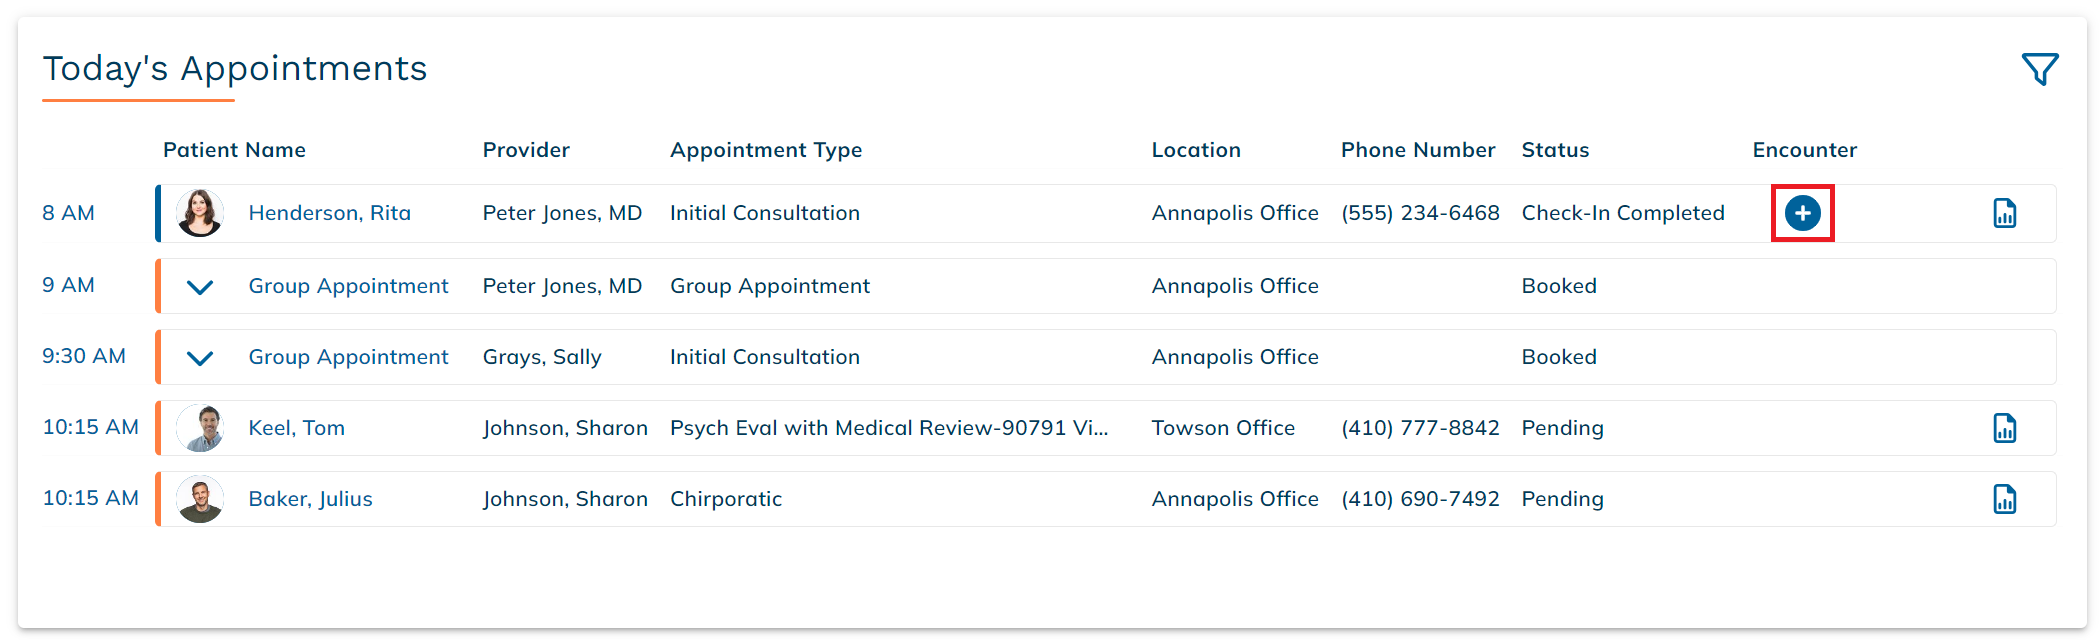Open the appointments filter icon
The image size is (2099, 640).
point(2039,69)
